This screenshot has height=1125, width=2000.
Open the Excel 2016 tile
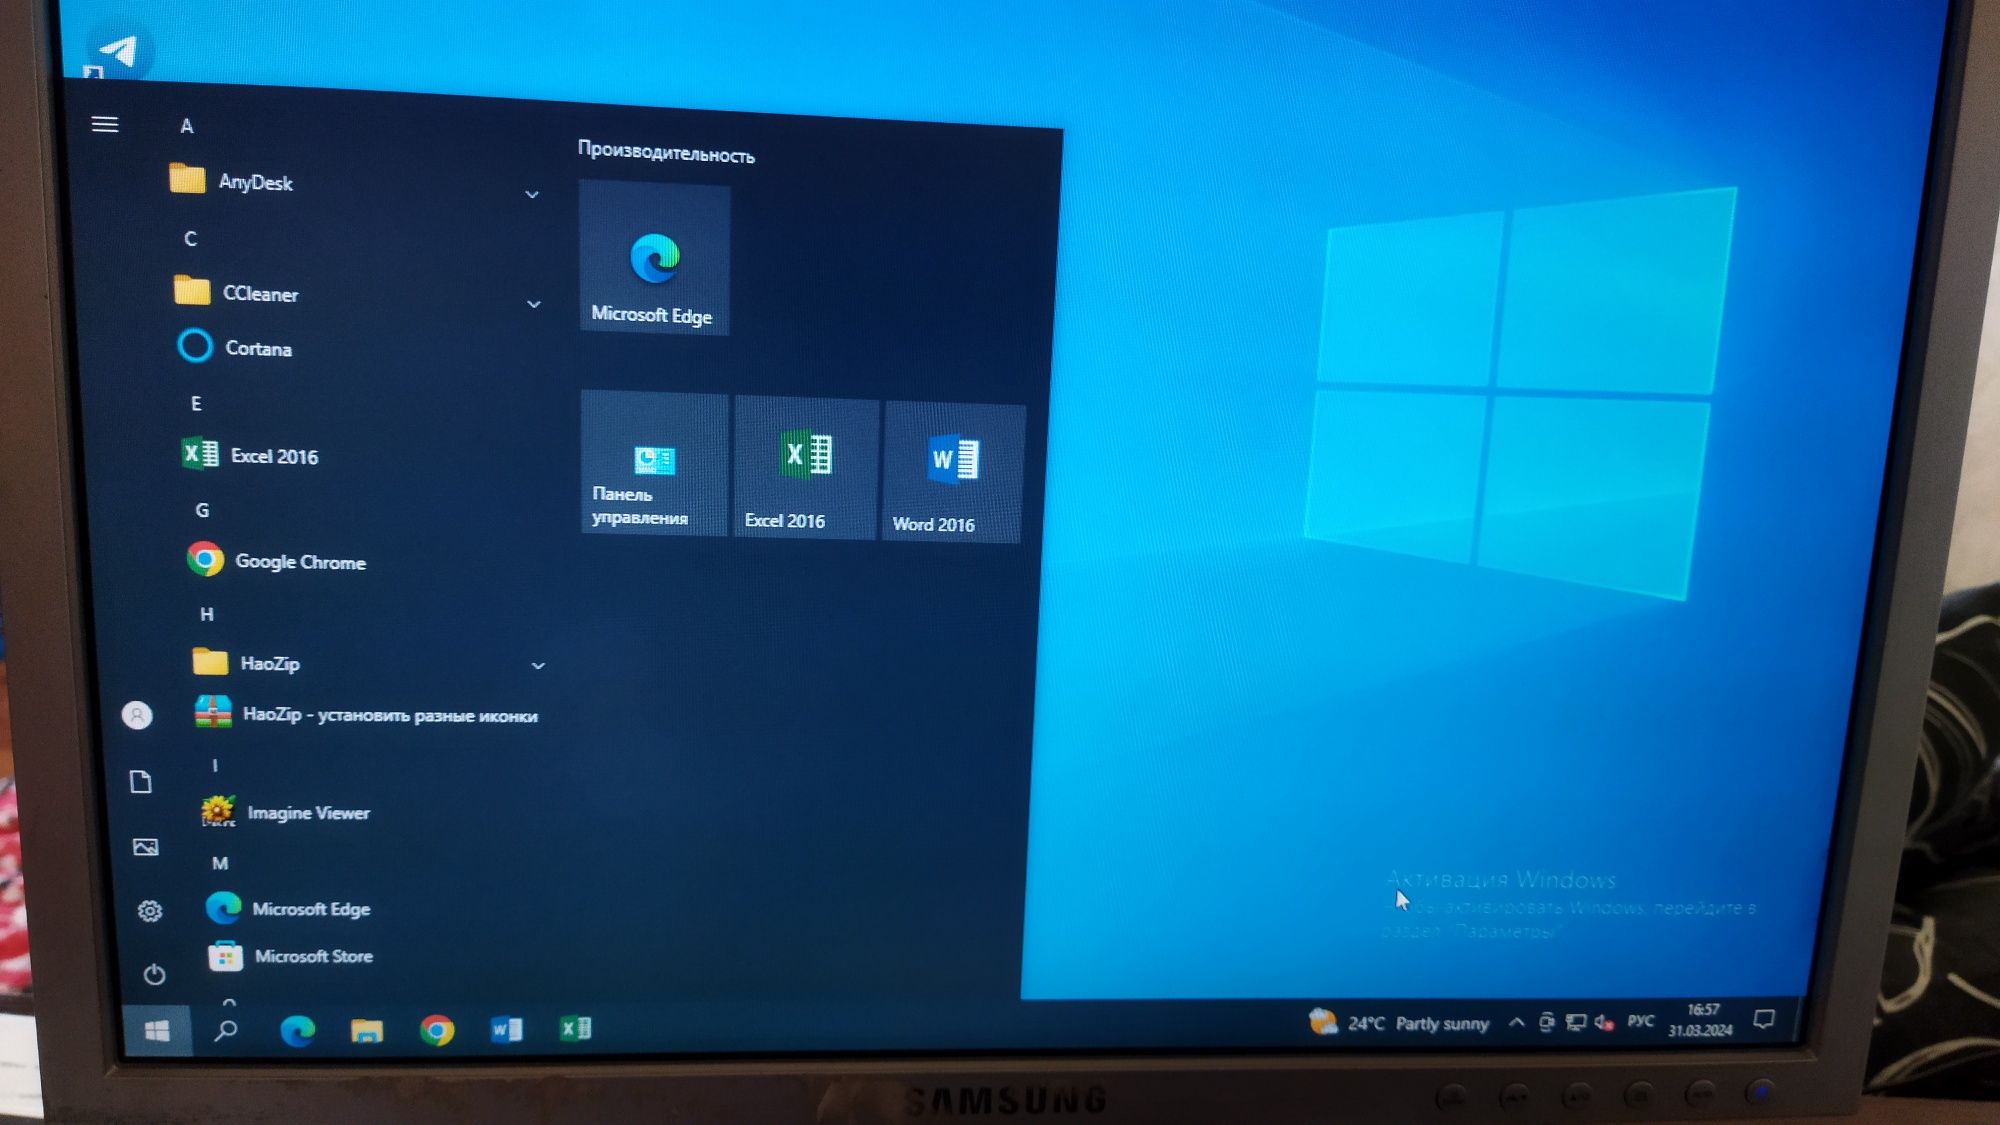[806, 467]
